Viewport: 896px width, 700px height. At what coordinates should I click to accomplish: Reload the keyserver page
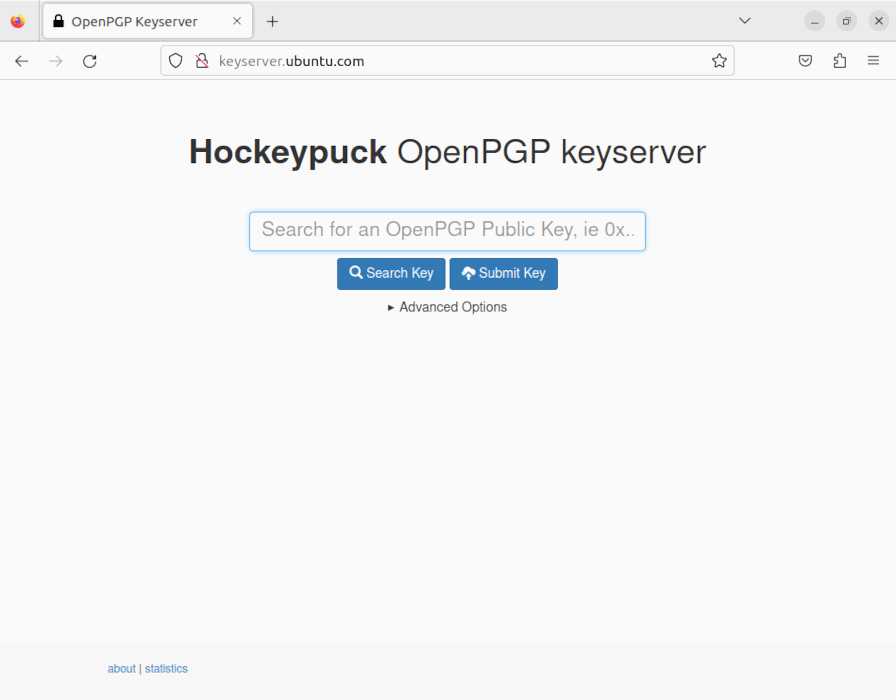(89, 61)
